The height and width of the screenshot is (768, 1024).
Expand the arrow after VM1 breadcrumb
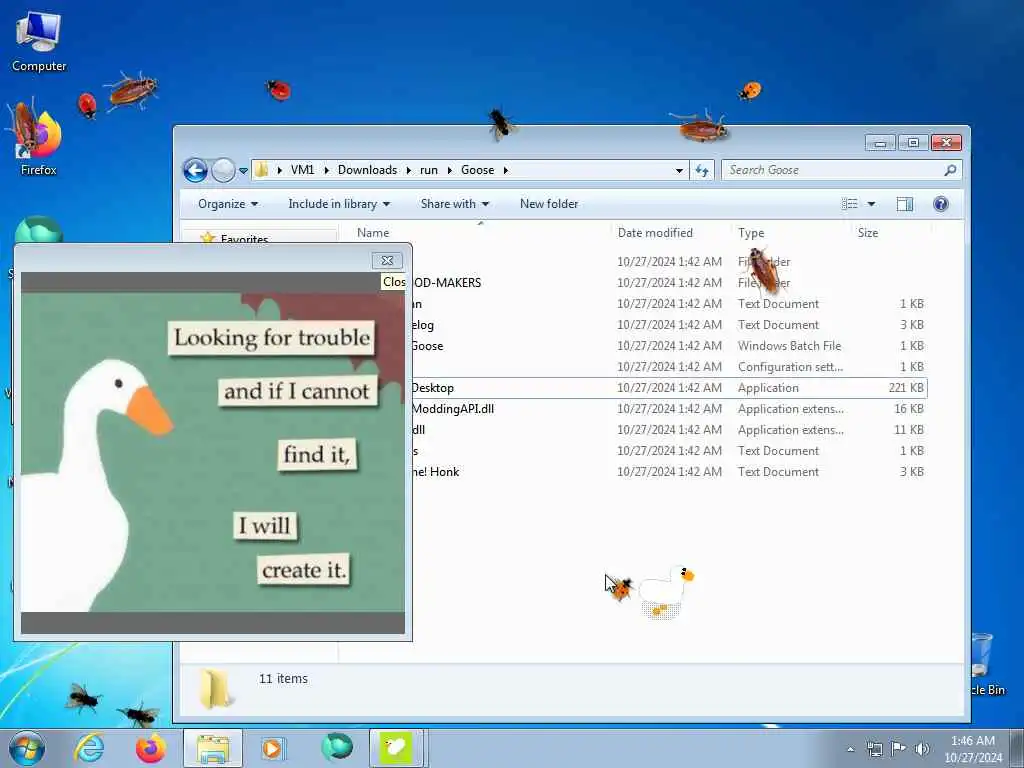pos(326,170)
